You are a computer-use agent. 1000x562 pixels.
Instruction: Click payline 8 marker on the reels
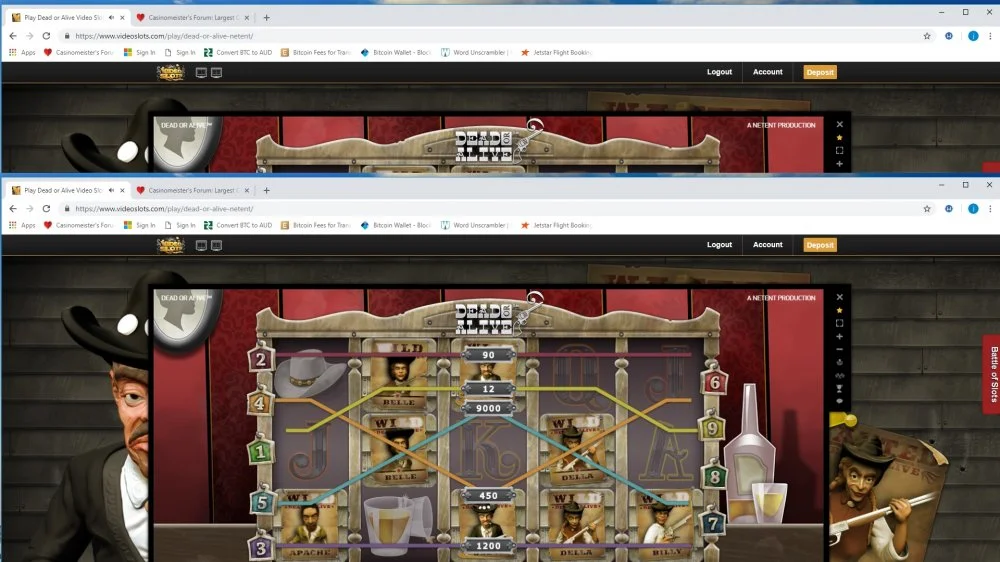tap(714, 477)
